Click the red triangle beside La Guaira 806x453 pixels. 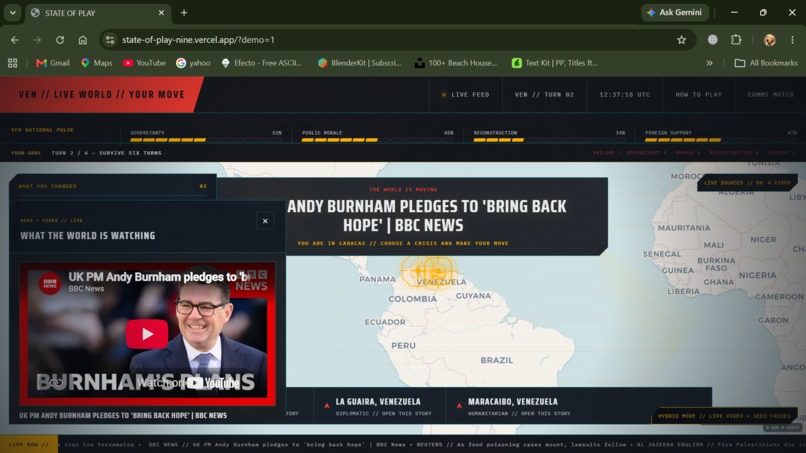tap(326, 406)
